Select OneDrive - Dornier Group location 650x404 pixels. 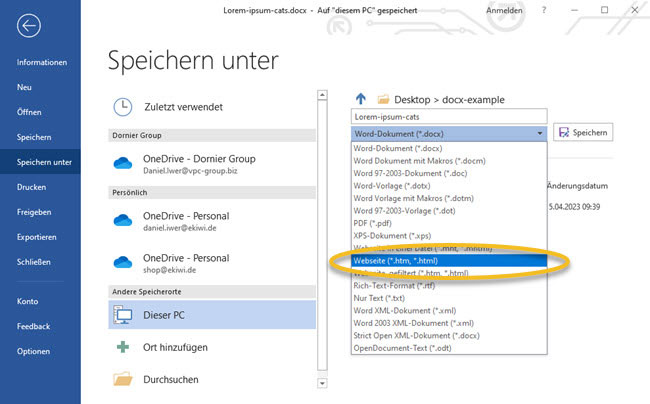(212, 164)
